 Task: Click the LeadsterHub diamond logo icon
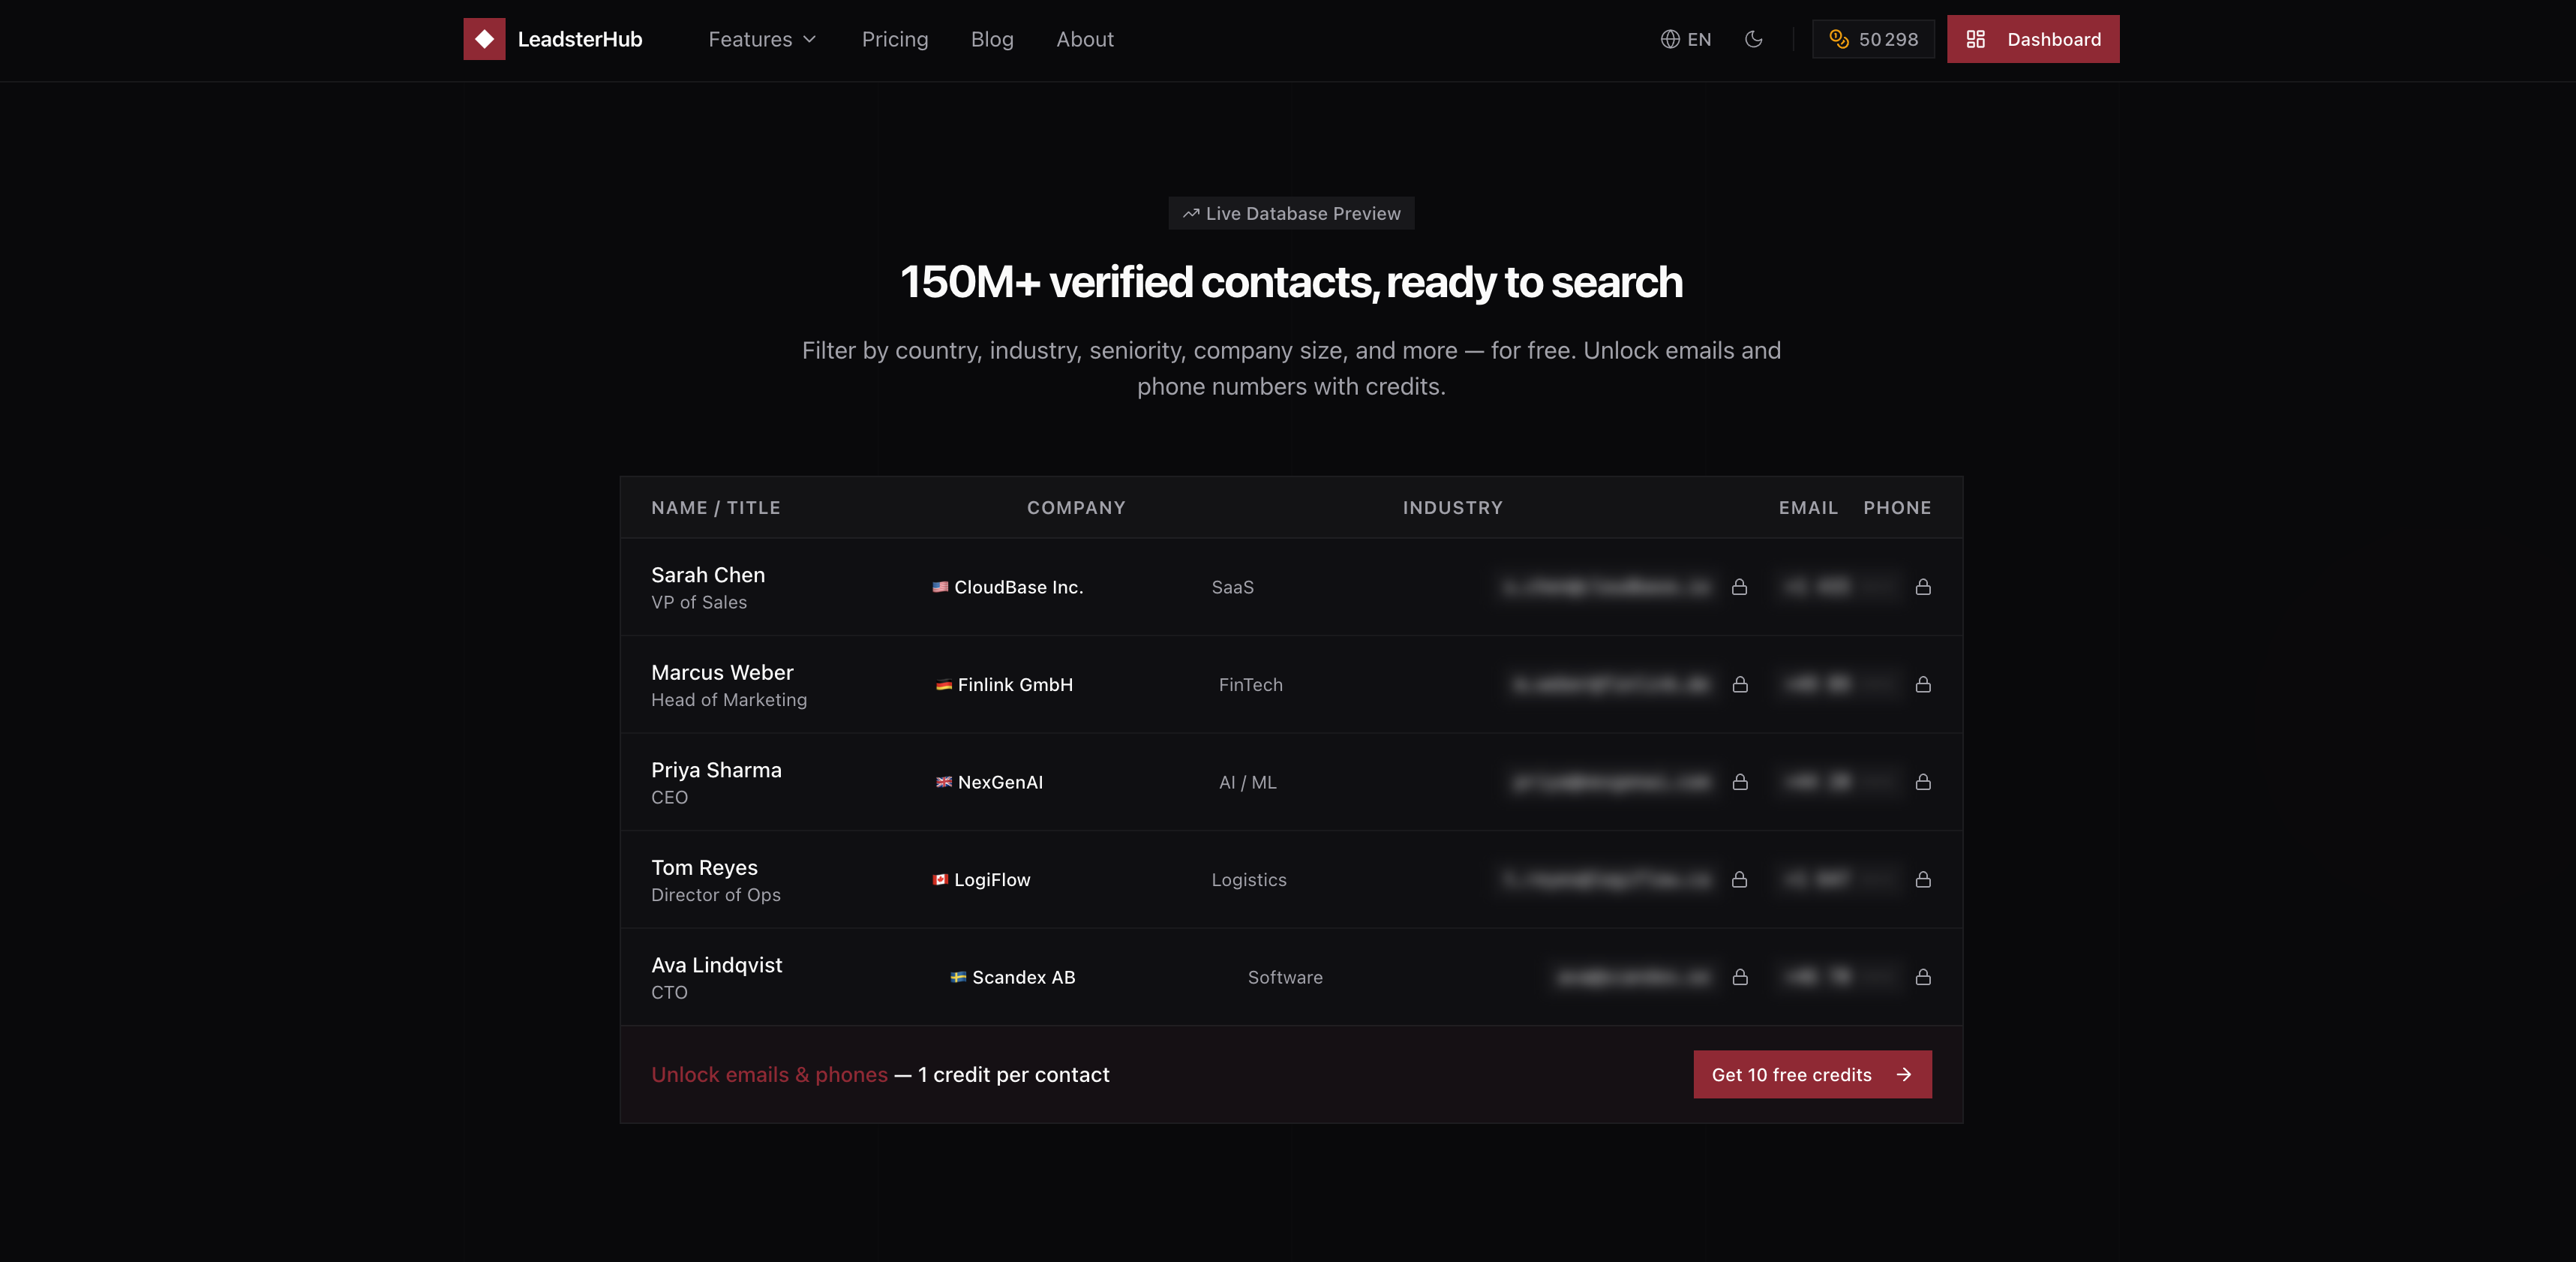click(x=484, y=39)
